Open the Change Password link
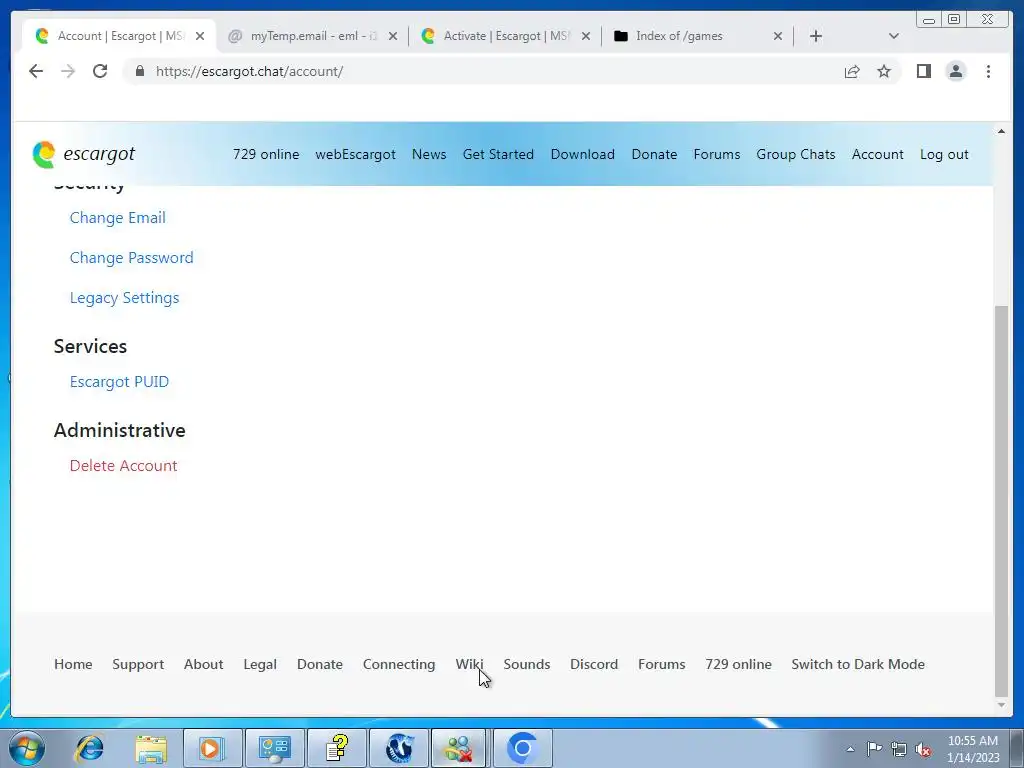The image size is (1024, 768). pyautogui.click(x=131, y=257)
